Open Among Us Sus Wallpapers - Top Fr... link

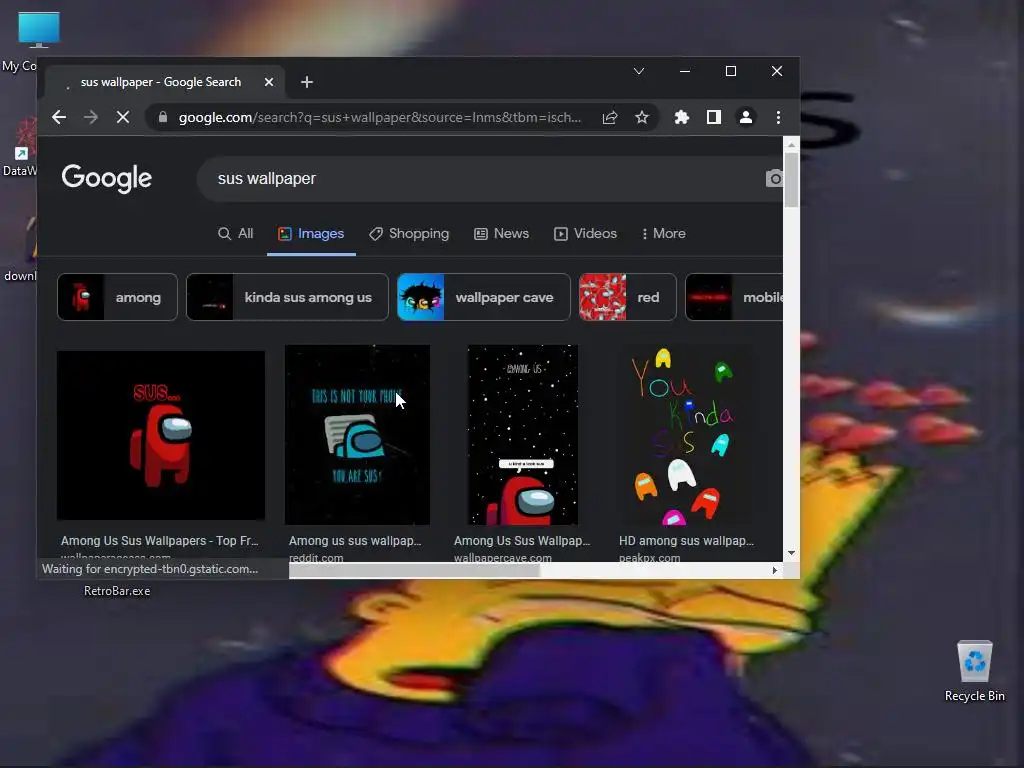(160, 541)
